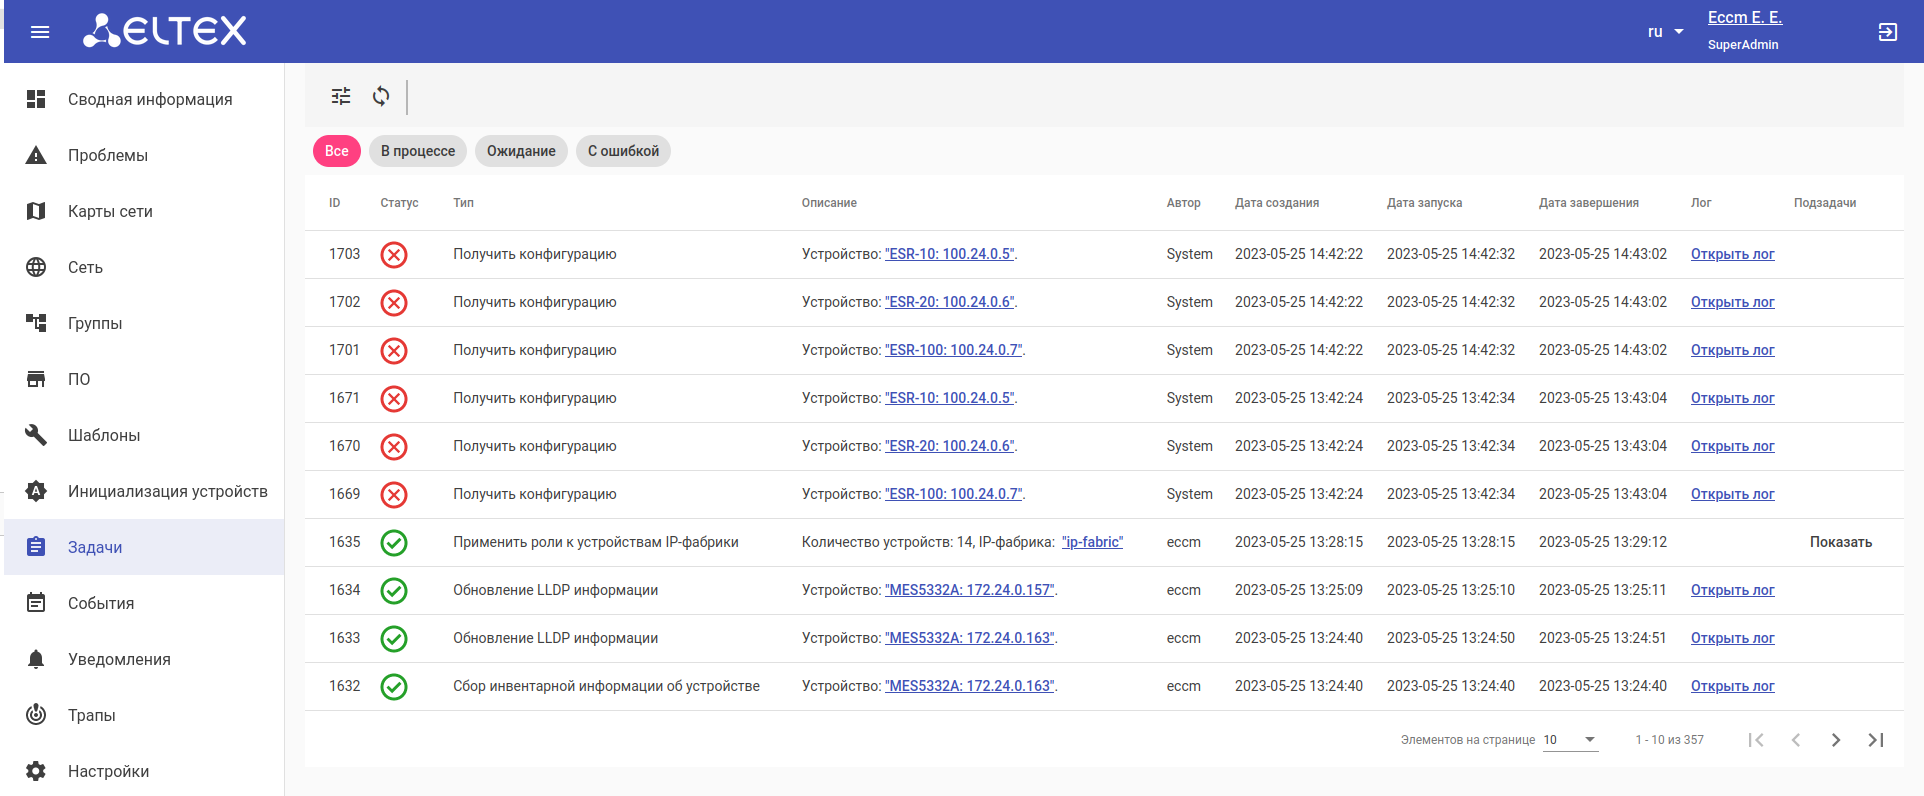Click success status icon of task 1635
The width and height of the screenshot is (1924, 796).
[x=394, y=543]
